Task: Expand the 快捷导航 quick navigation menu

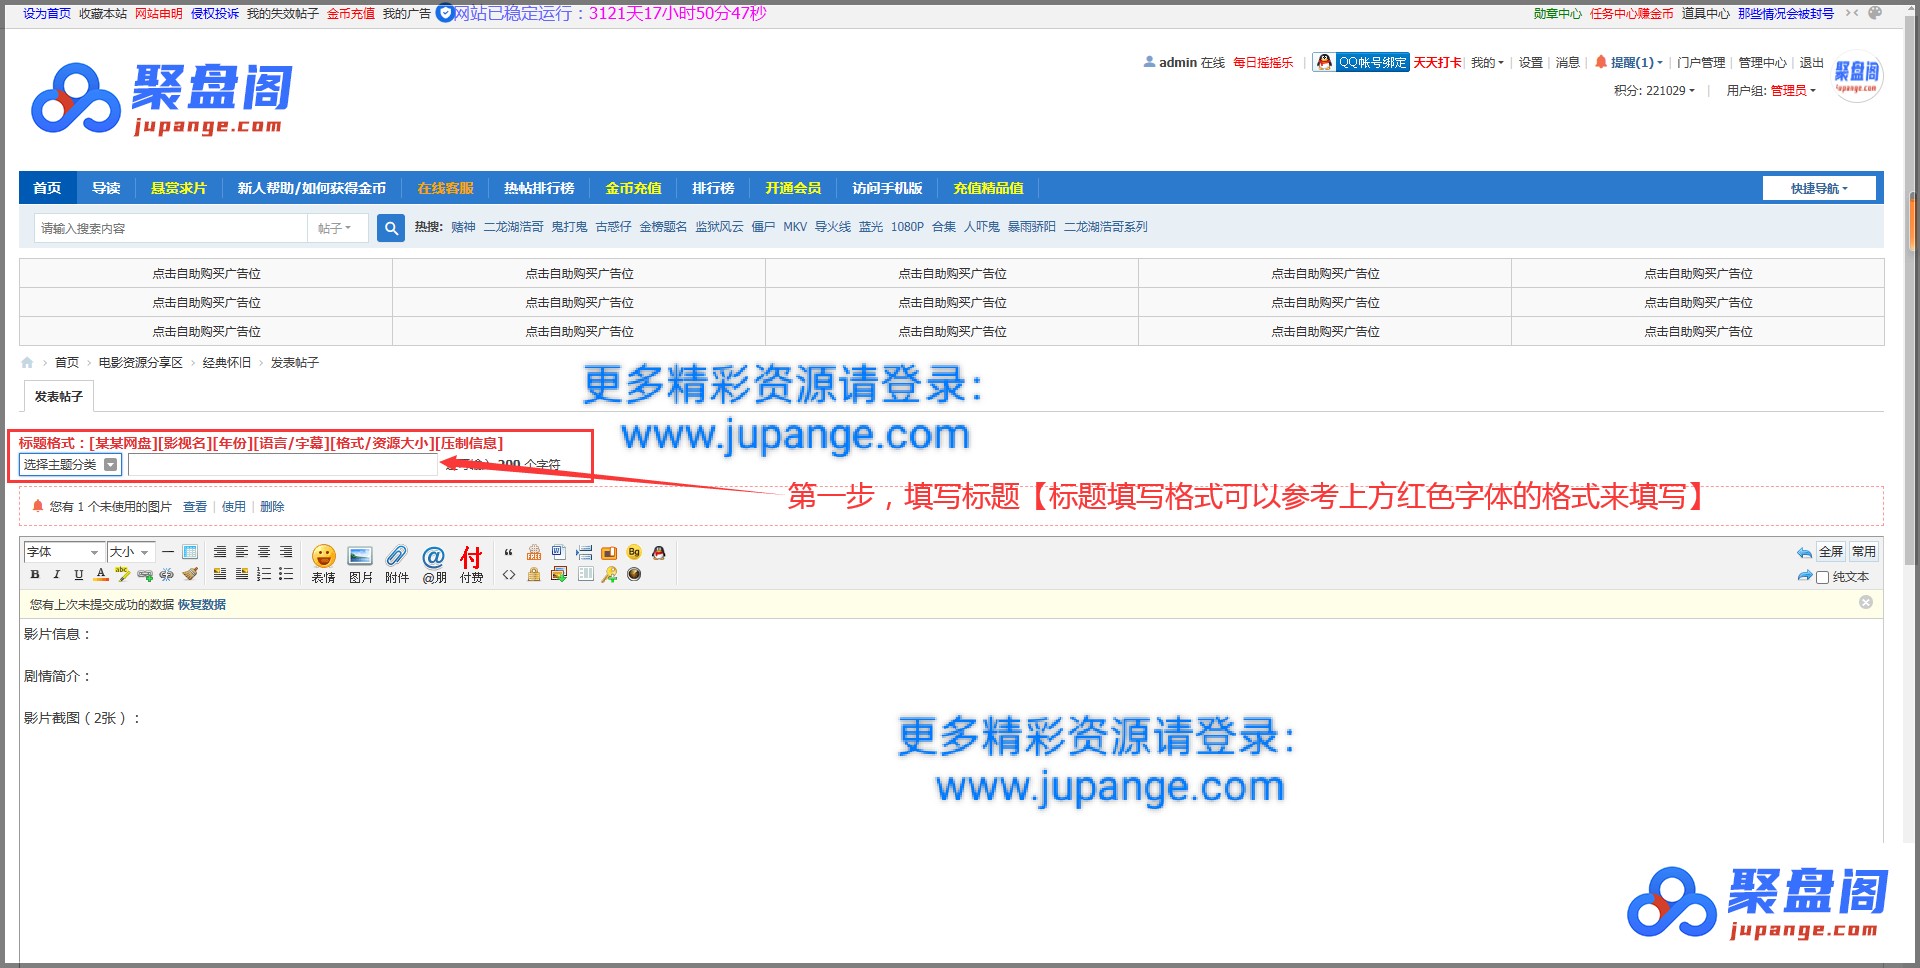Action: point(1819,188)
